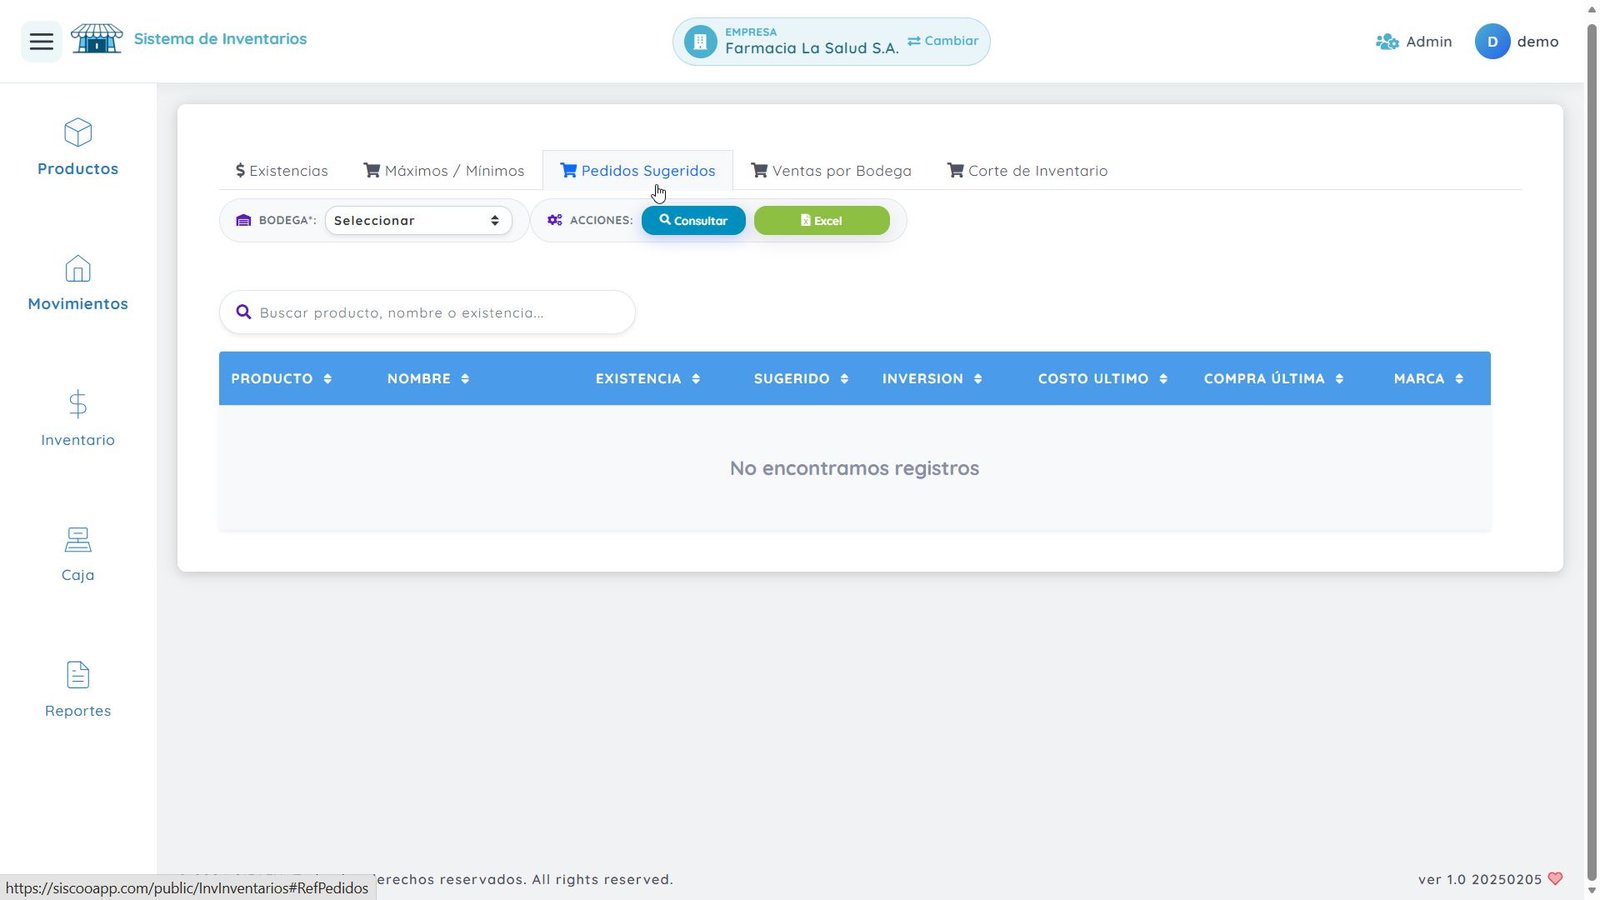
Task: Sort by INVERSION column
Action: tap(932, 378)
